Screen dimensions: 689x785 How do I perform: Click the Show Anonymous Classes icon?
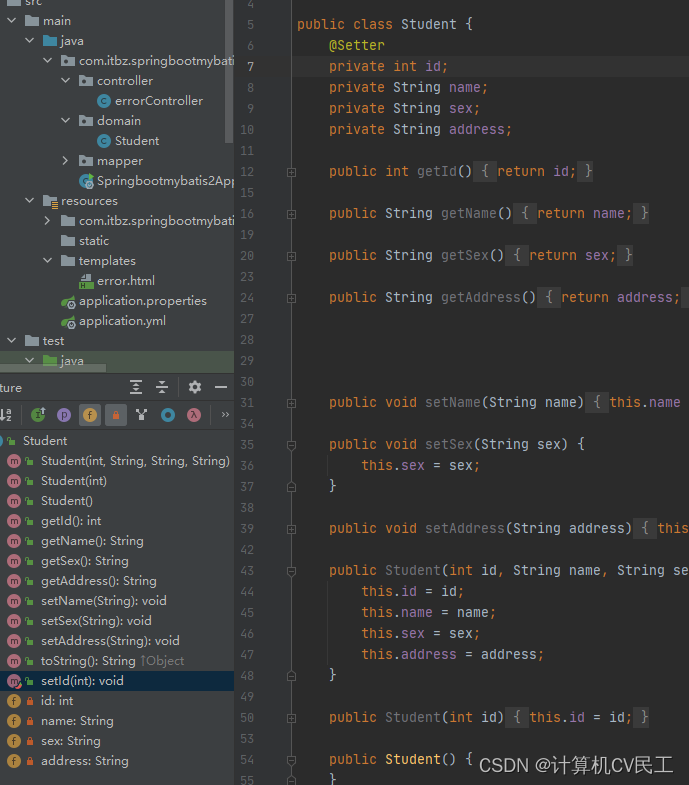pyautogui.click(x=168, y=414)
